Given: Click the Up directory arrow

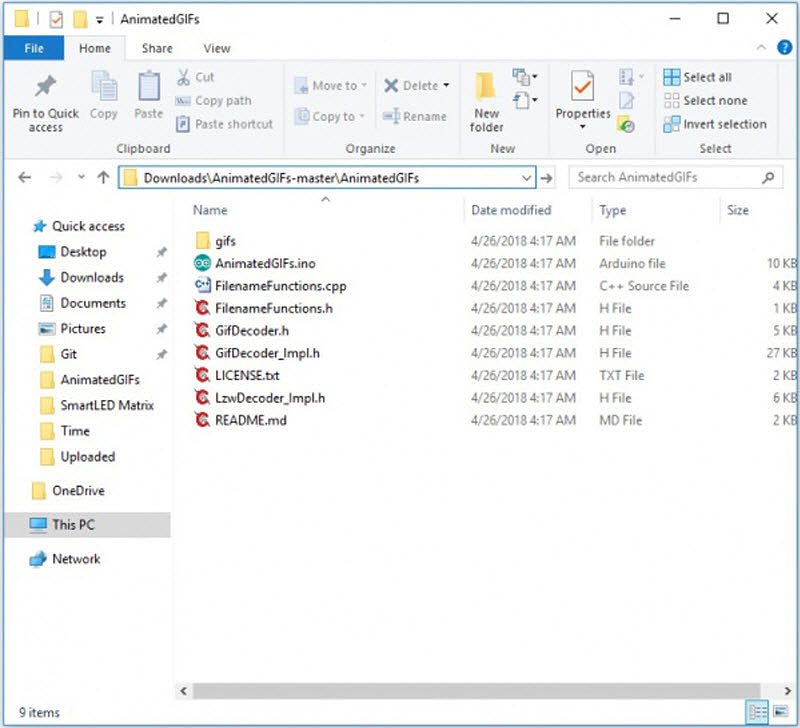Looking at the screenshot, I should click(103, 178).
